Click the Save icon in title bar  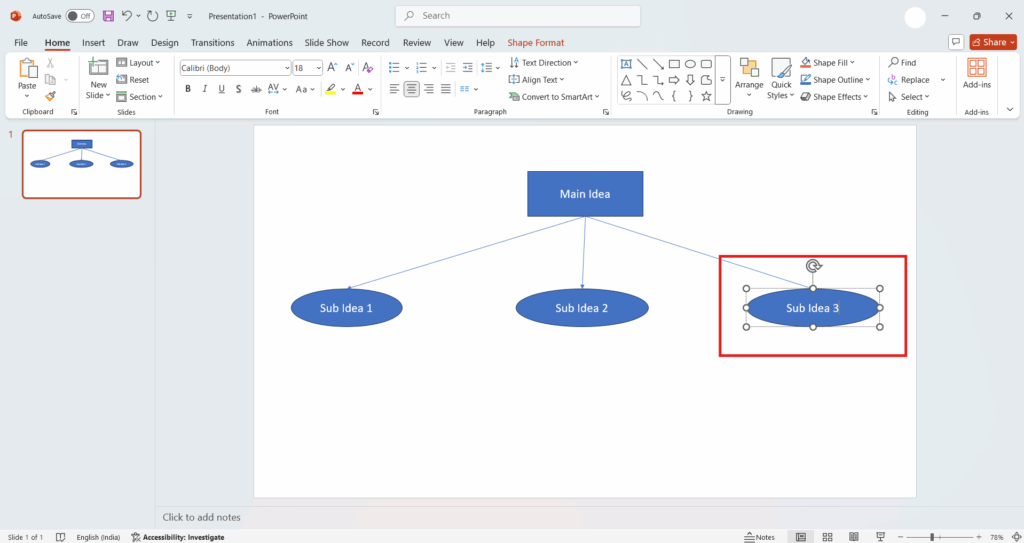108,16
